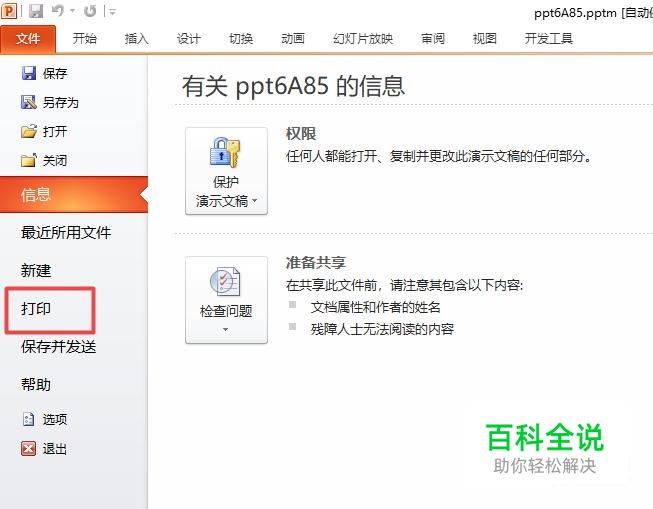Click the 任何人都能打开 permission description text

point(439,156)
